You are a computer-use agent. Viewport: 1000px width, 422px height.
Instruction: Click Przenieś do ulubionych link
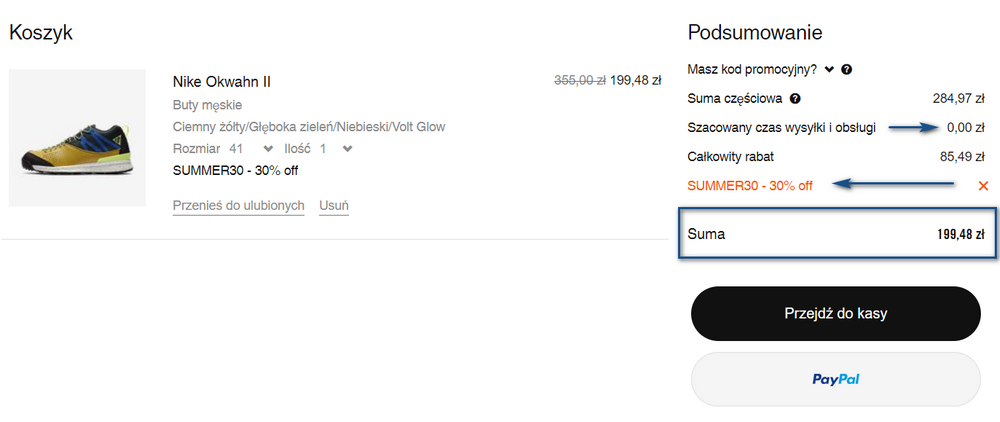[238, 206]
